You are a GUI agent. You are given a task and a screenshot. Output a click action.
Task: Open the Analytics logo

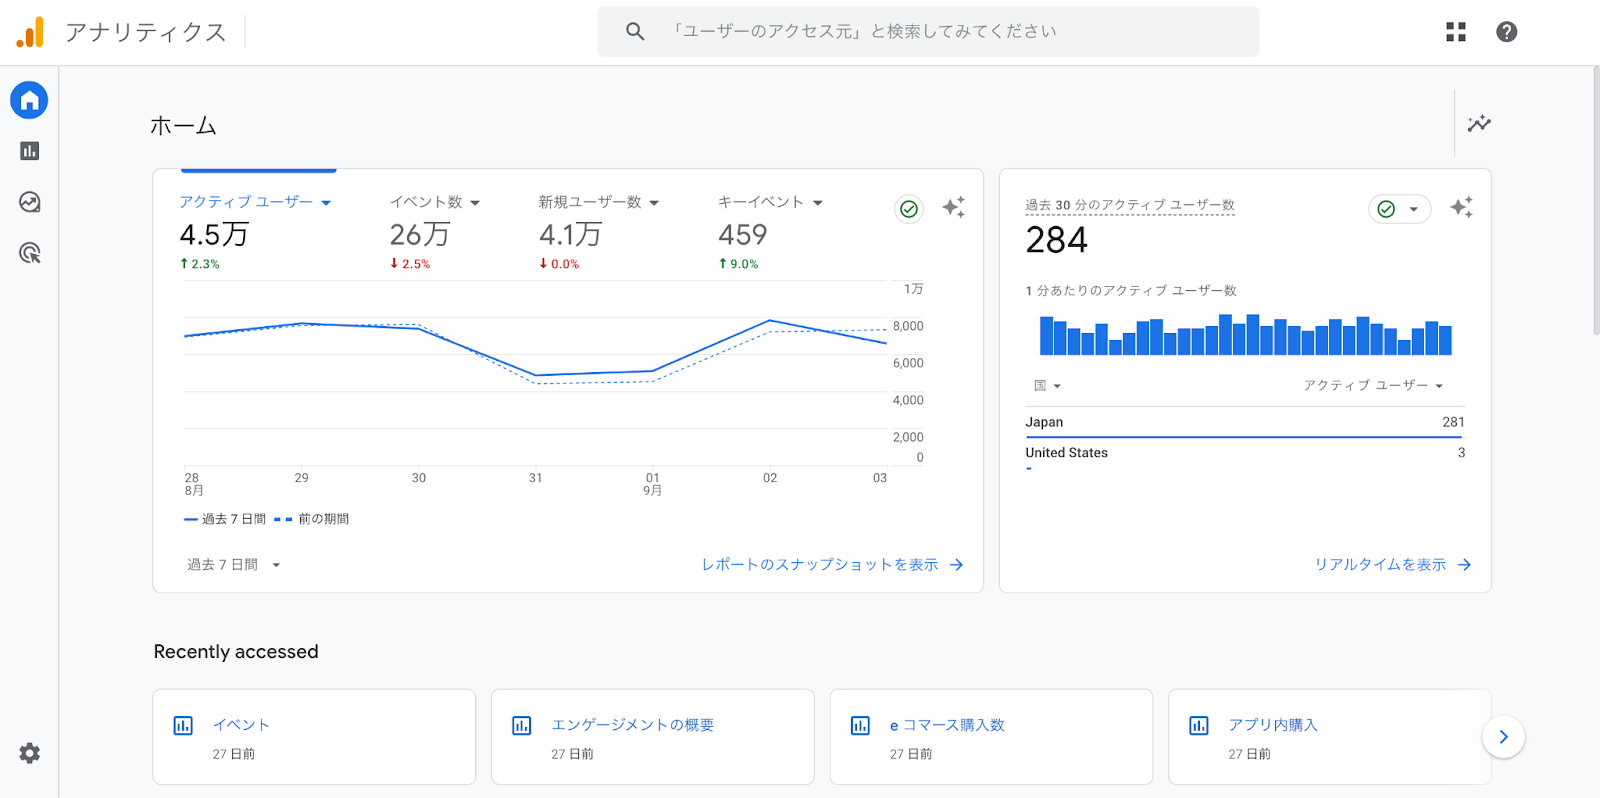(x=30, y=32)
